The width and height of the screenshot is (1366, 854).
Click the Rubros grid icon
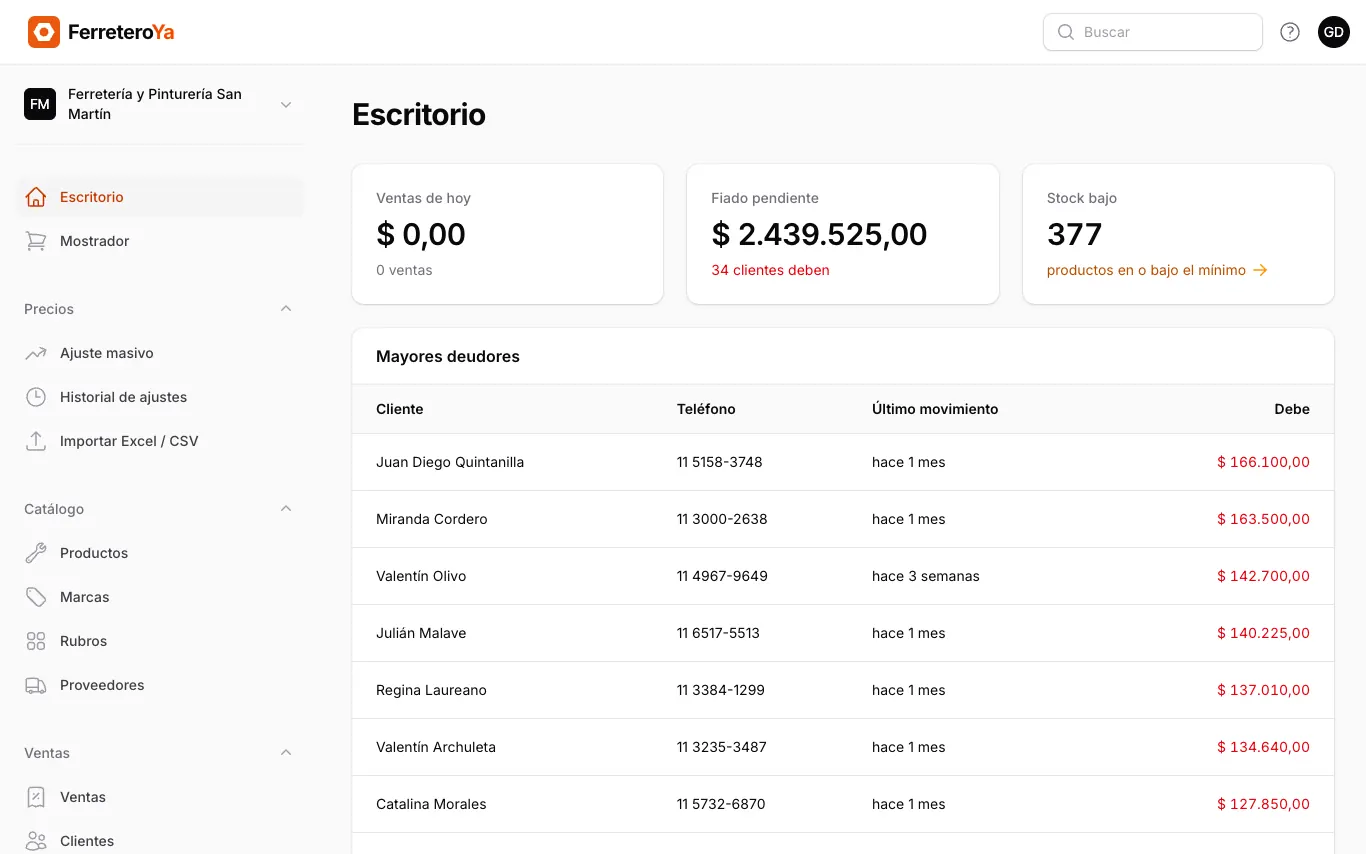point(36,641)
